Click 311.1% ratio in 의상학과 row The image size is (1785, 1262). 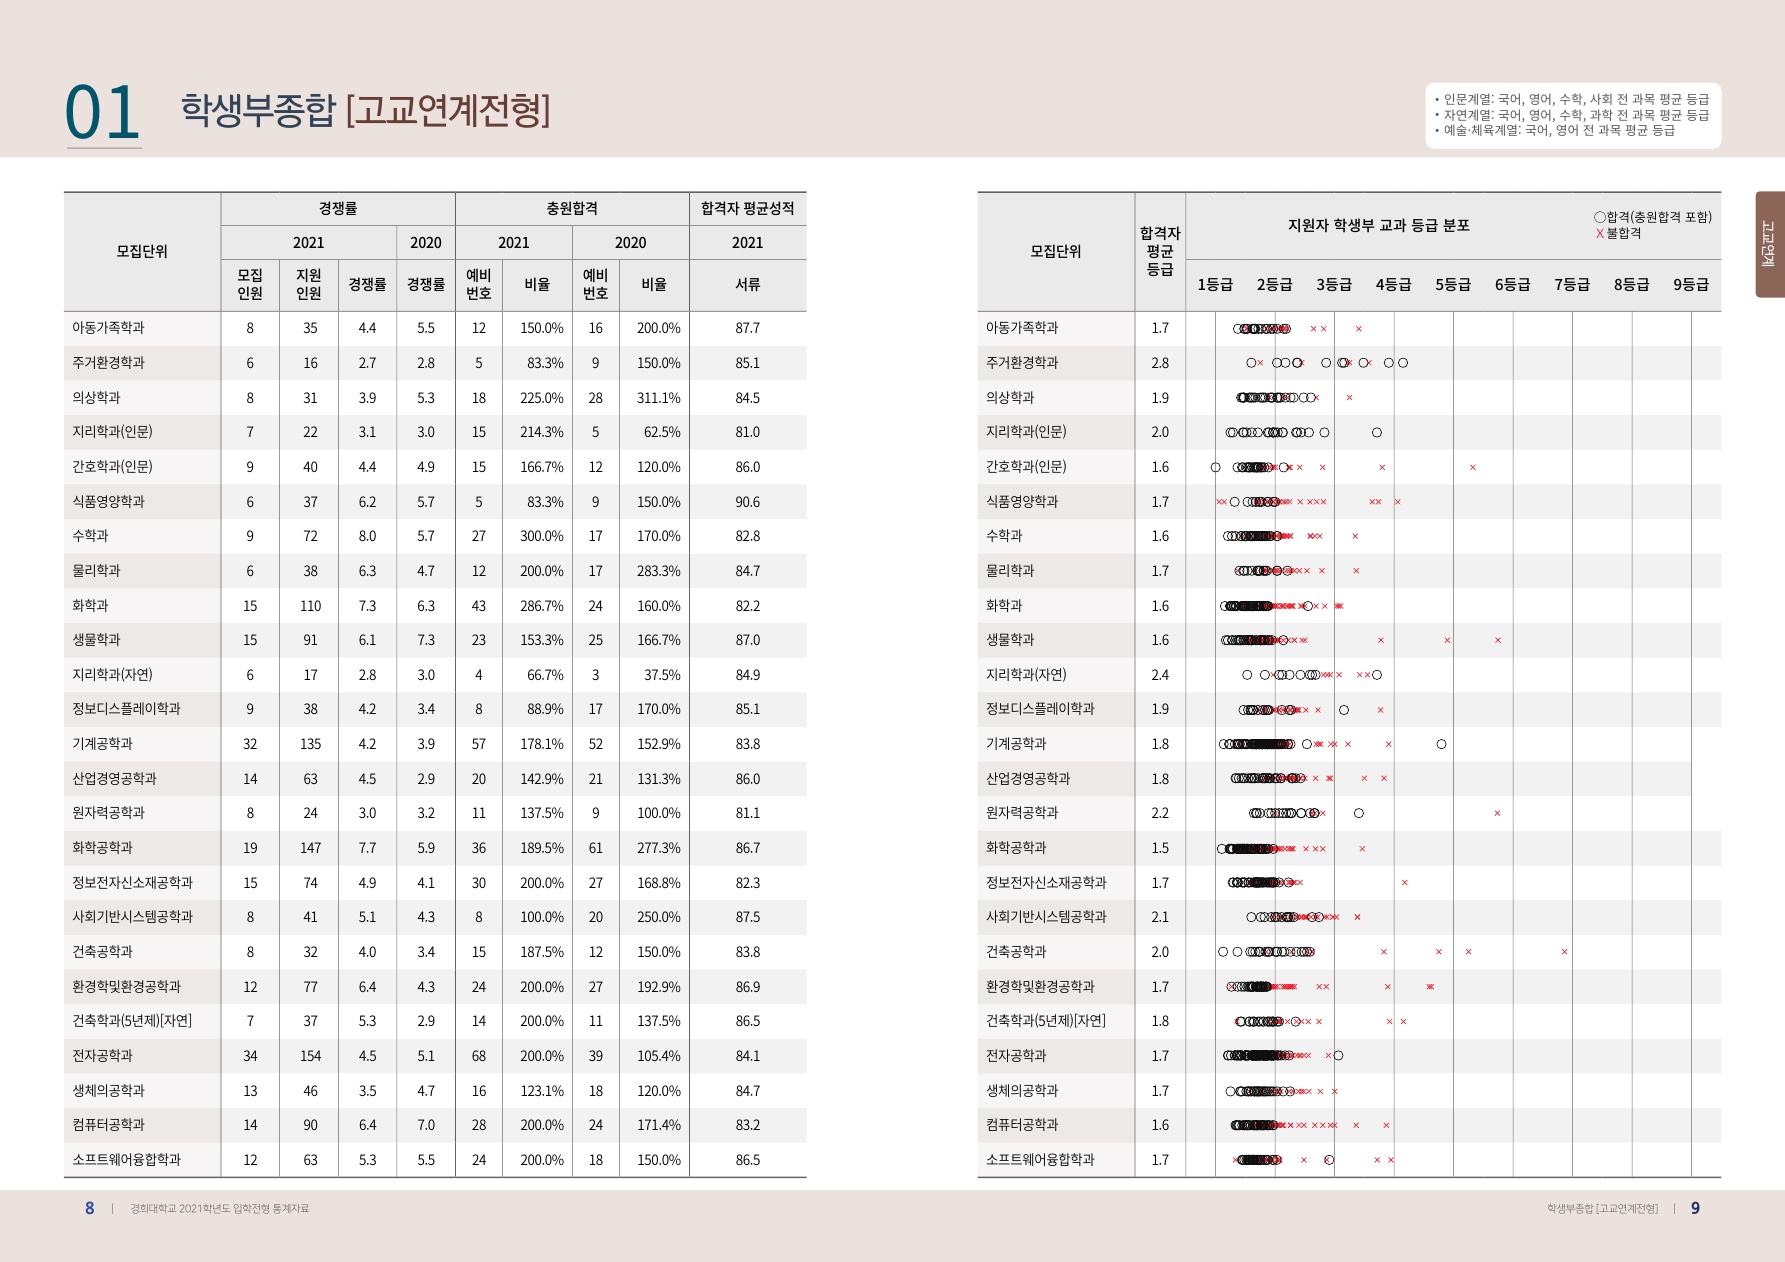[658, 398]
